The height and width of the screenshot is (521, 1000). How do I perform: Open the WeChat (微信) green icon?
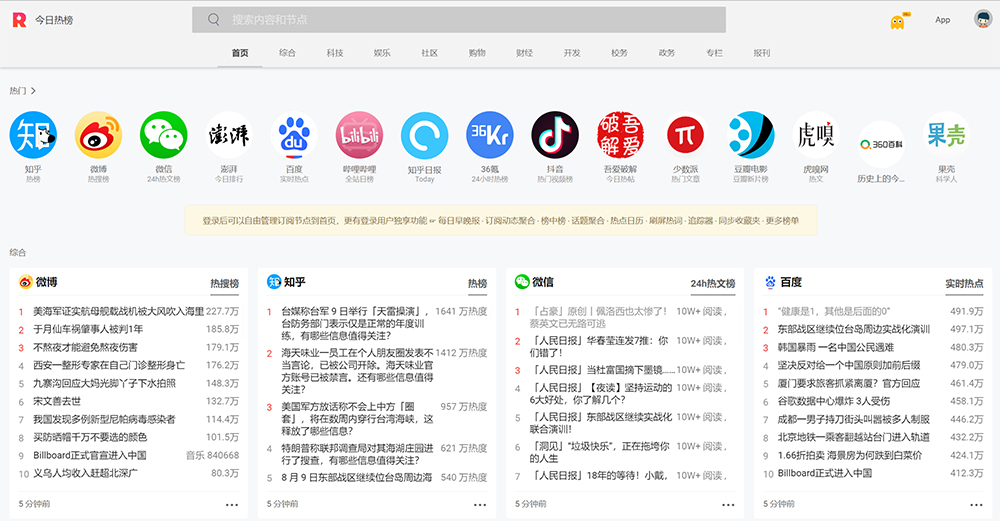coord(163,135)
